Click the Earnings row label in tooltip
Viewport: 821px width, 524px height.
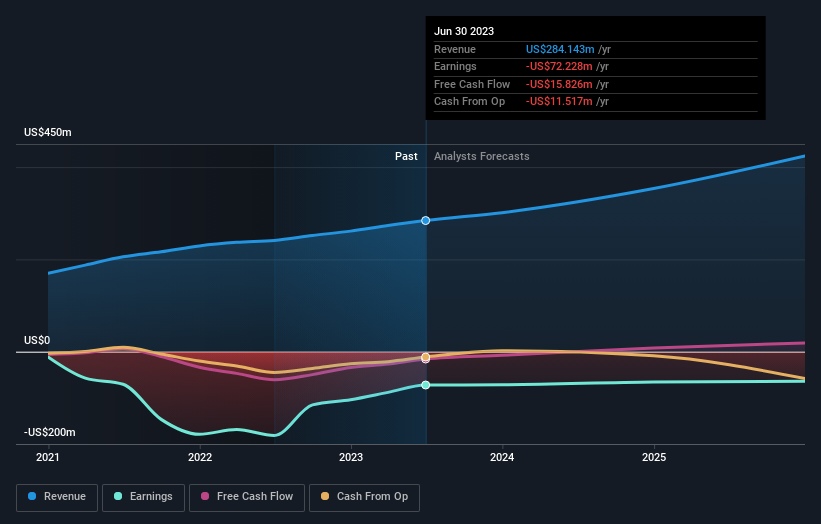click(x=455, y=66)
